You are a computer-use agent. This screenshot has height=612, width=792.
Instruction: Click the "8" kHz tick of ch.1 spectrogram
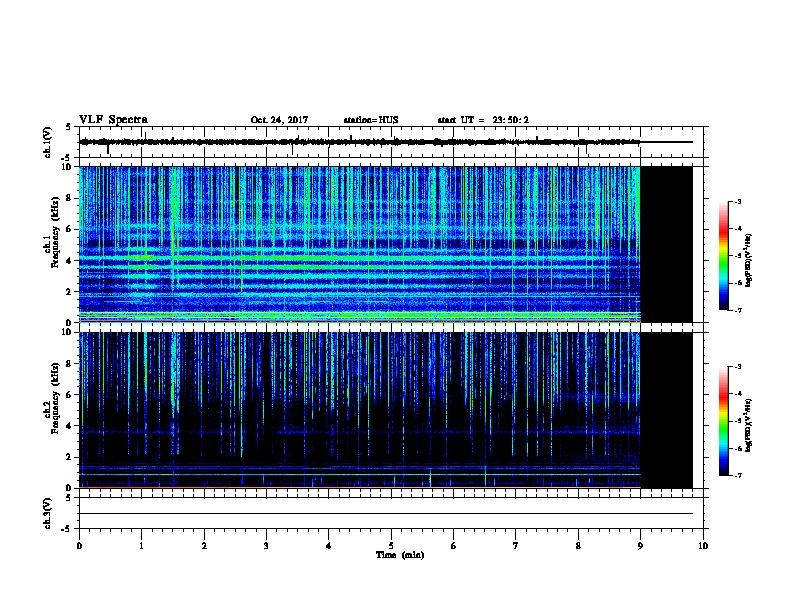tap(70, 198)
